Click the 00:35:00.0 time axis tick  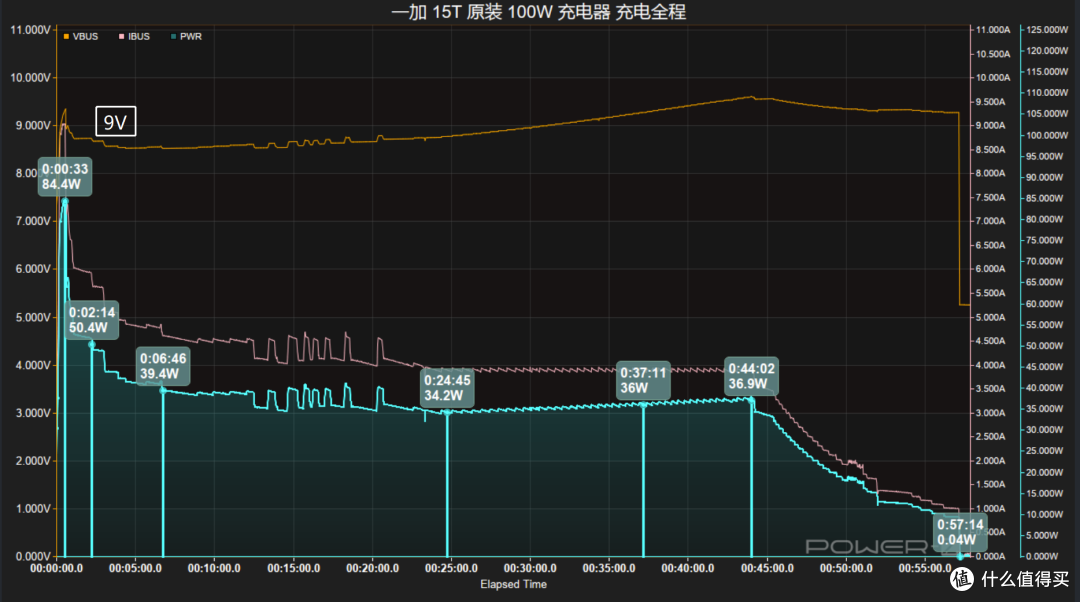coord(609,568)
